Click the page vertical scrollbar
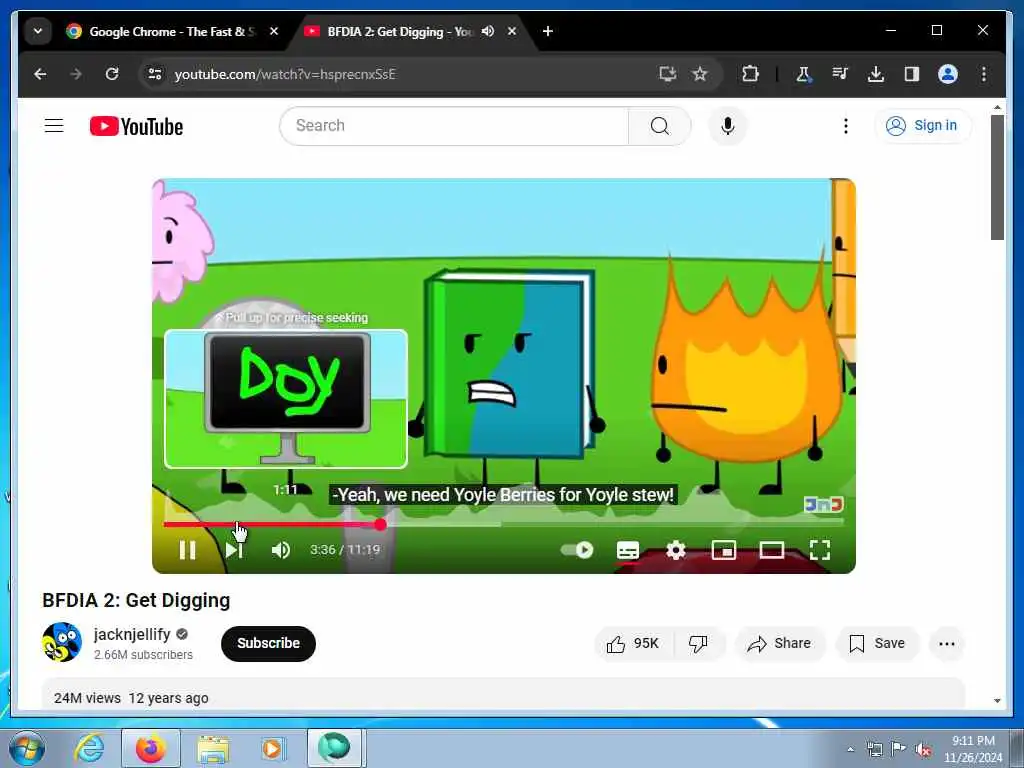Viewport: 1024px width, 768px height. [997, 178]
